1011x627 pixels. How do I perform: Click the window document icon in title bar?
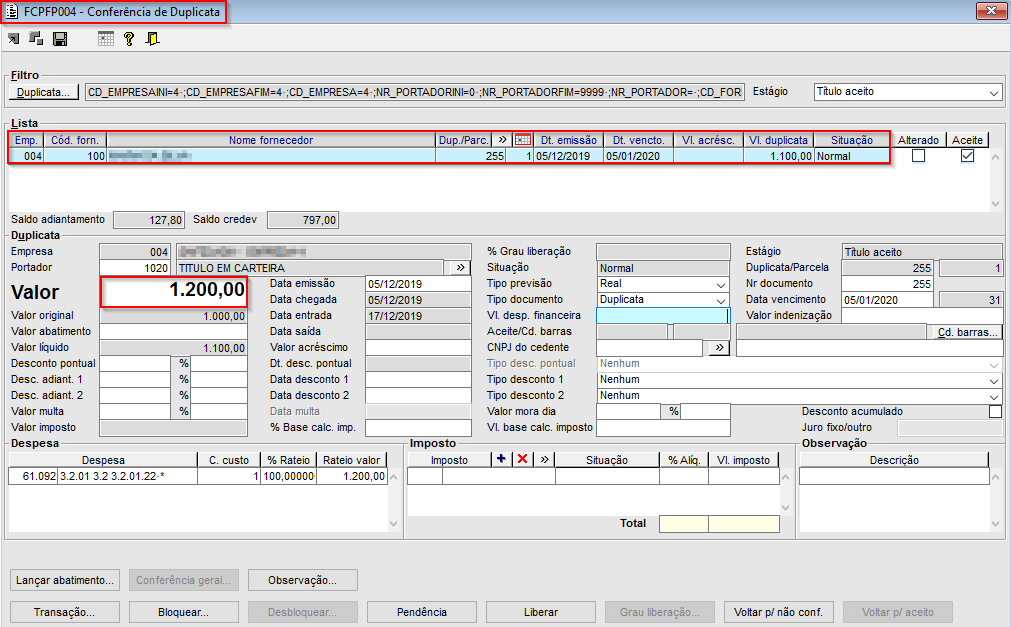click(12, 12)
